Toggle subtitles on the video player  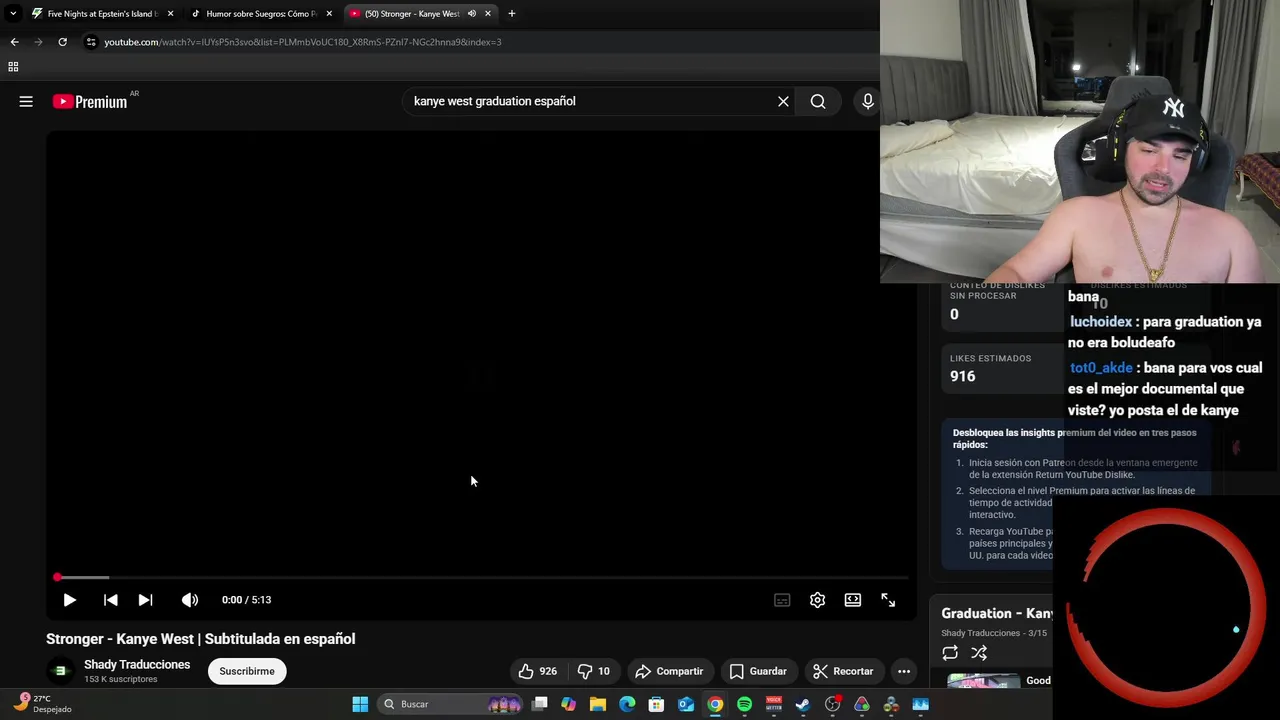(782, 600)
